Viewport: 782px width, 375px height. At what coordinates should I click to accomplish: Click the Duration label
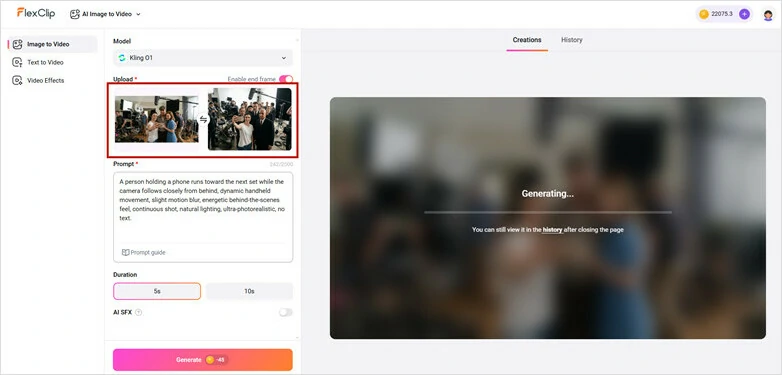click(x=125, y=275)
